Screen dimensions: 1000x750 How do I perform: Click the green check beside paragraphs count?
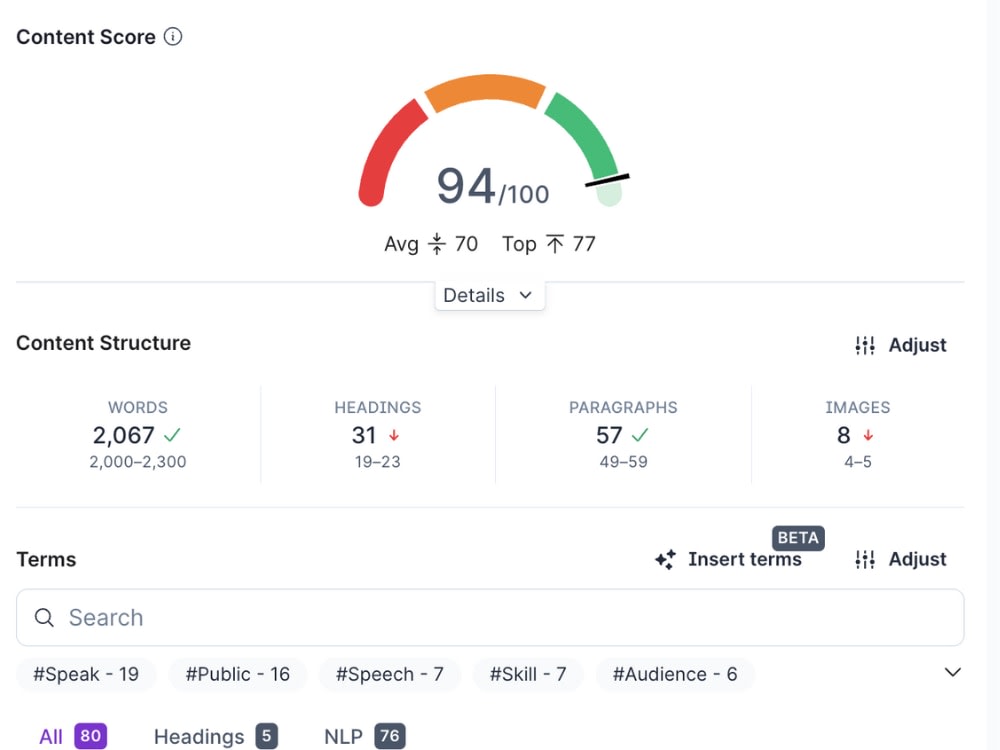pos(640,435)
